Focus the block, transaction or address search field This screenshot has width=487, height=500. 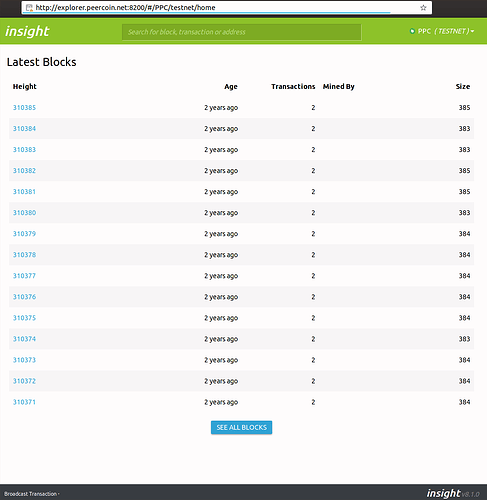click(x=241, y=32)
